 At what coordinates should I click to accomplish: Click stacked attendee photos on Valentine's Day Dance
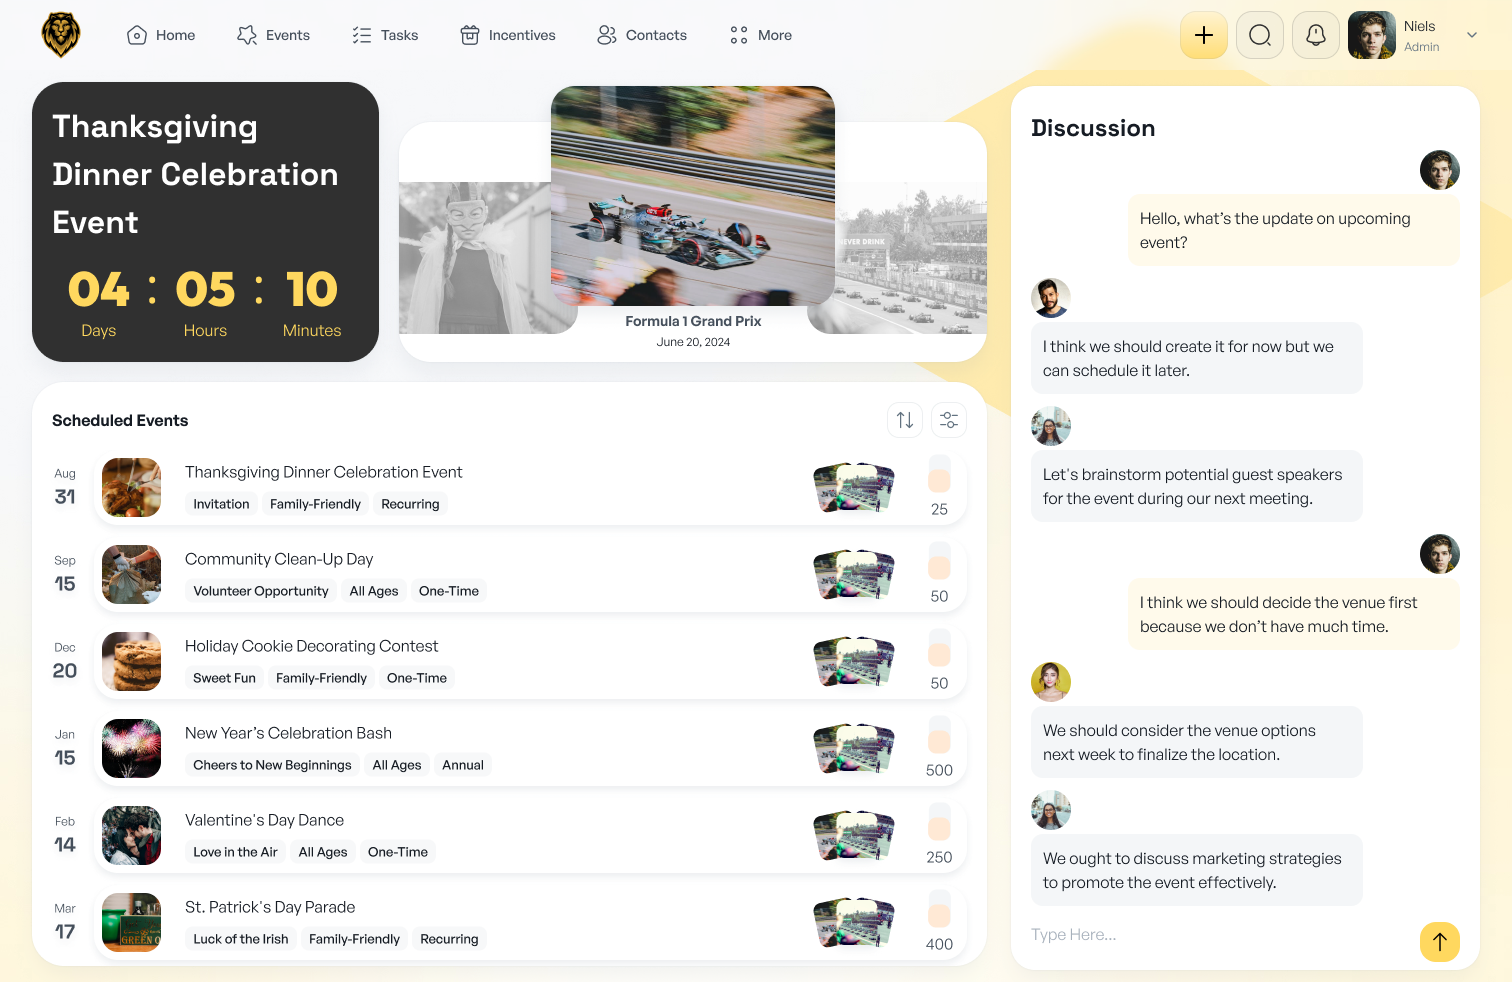(x=854, y=835)
